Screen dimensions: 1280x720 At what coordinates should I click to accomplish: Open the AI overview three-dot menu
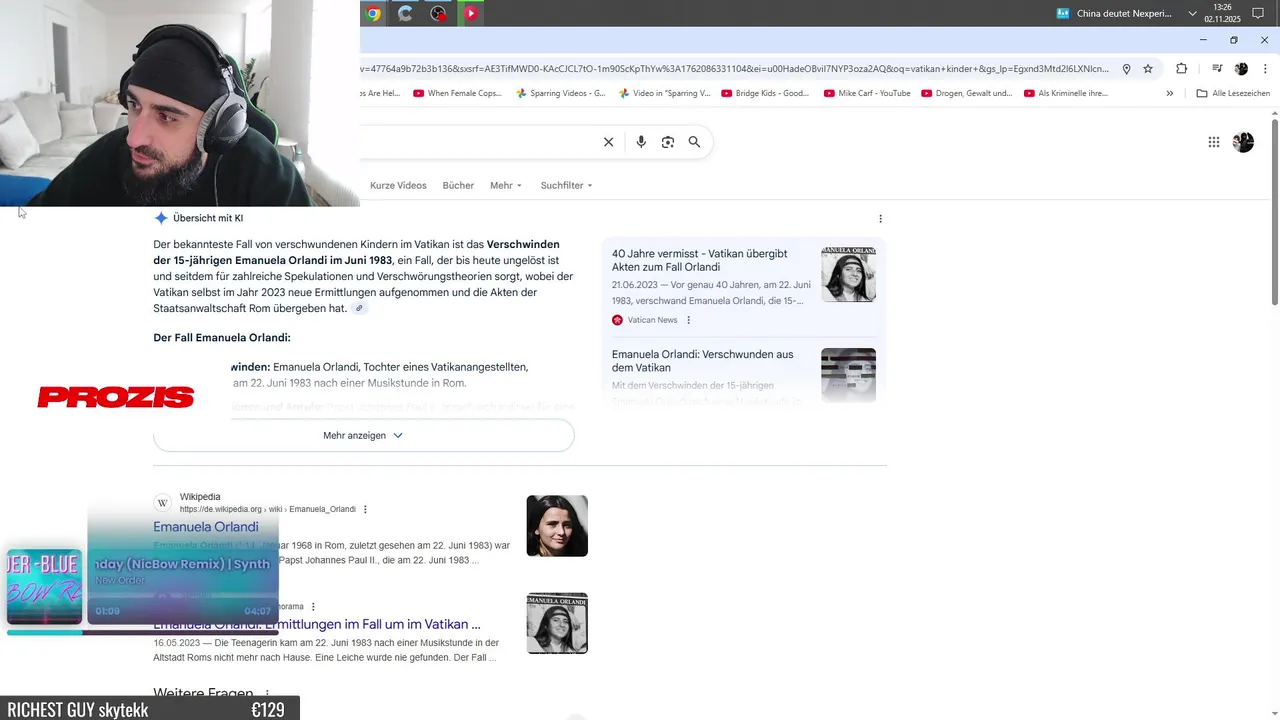880,218
